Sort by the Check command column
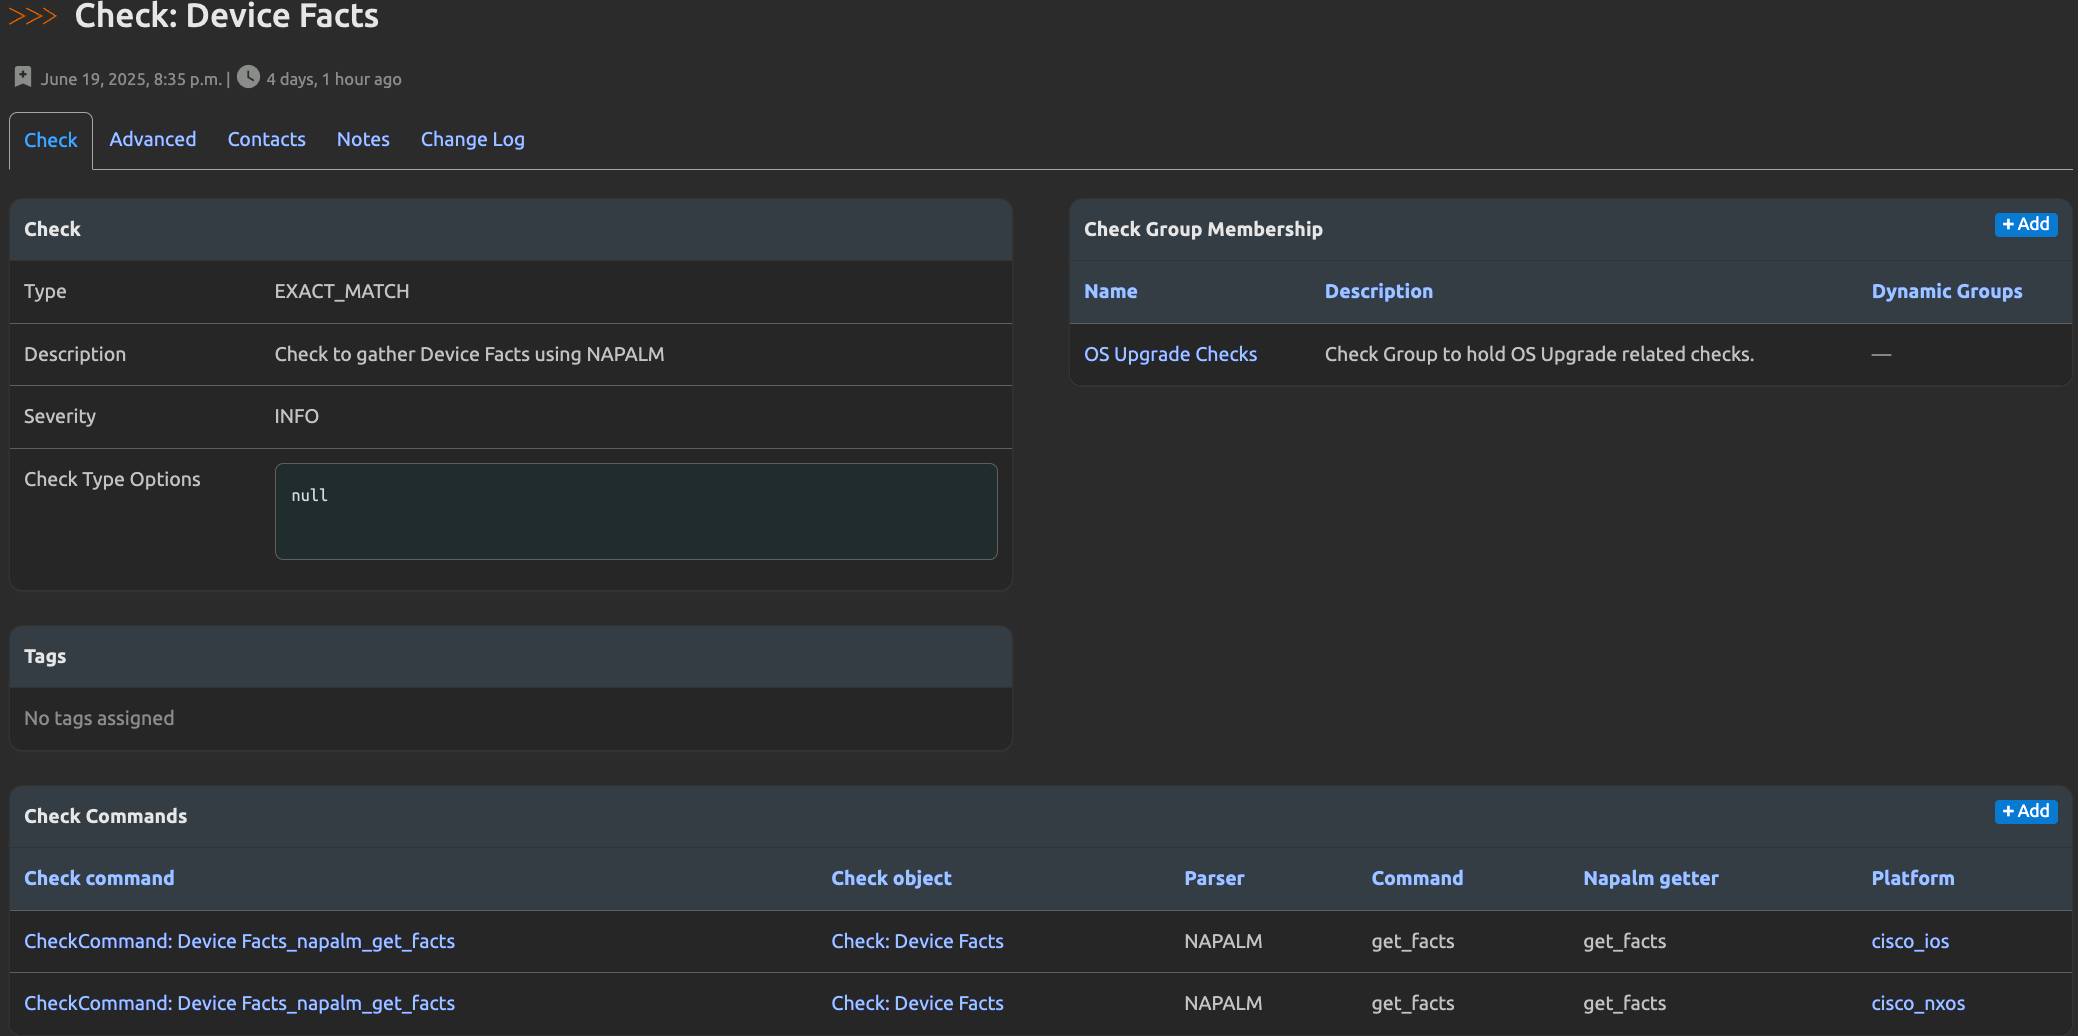The width and height of the screenshot is (2078, 1036). click(x=99, y=879)
